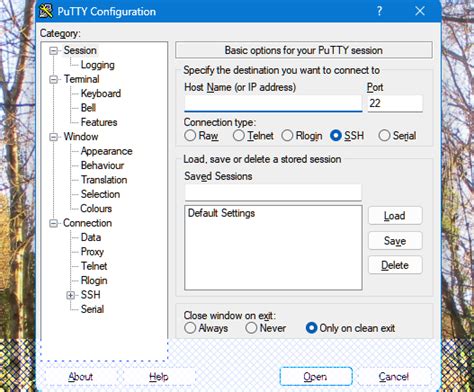The height and width of the screenshot is (392, 474).
Task: Choose Always for close window on exit
Action: point(190,328)
